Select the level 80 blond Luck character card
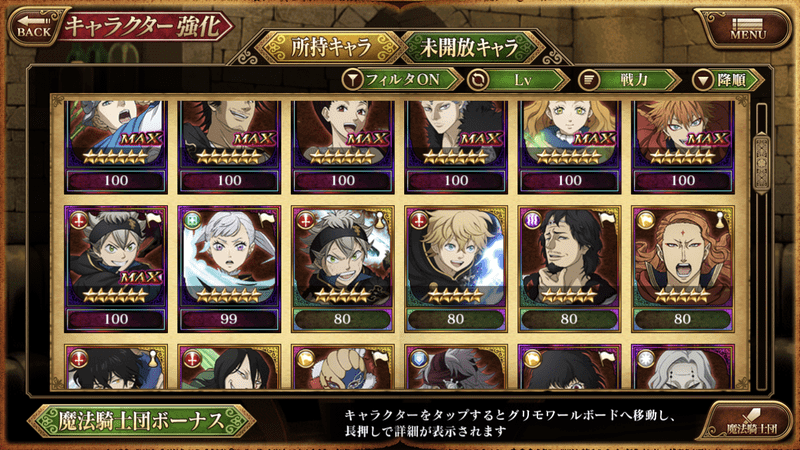Viewport: 800px width, 450px height. [456, 269]
